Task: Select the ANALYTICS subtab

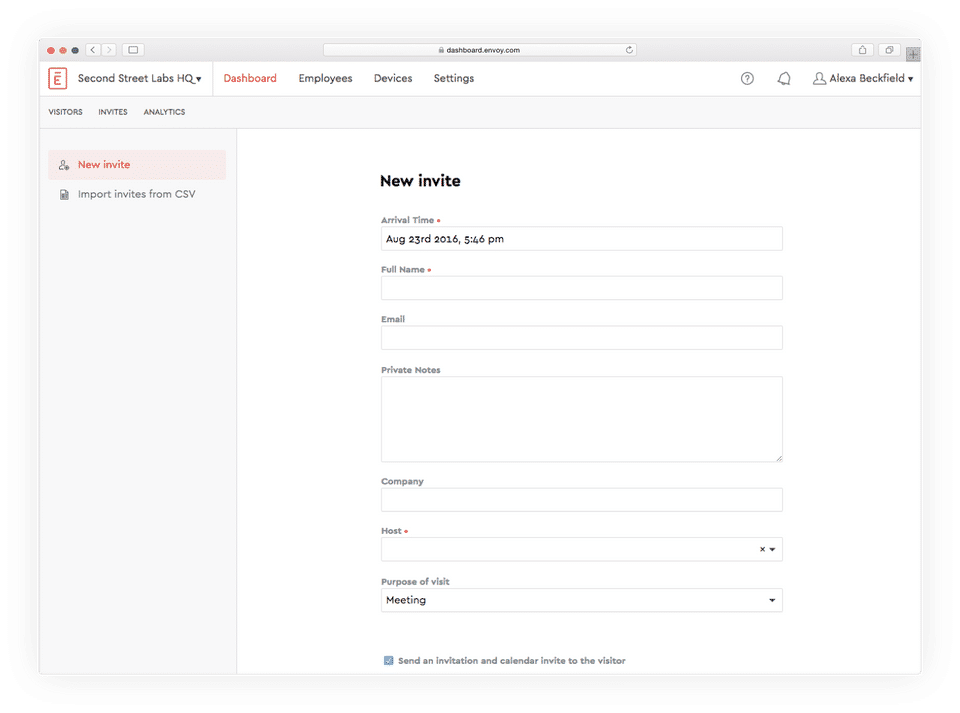Action: point(164,112)
